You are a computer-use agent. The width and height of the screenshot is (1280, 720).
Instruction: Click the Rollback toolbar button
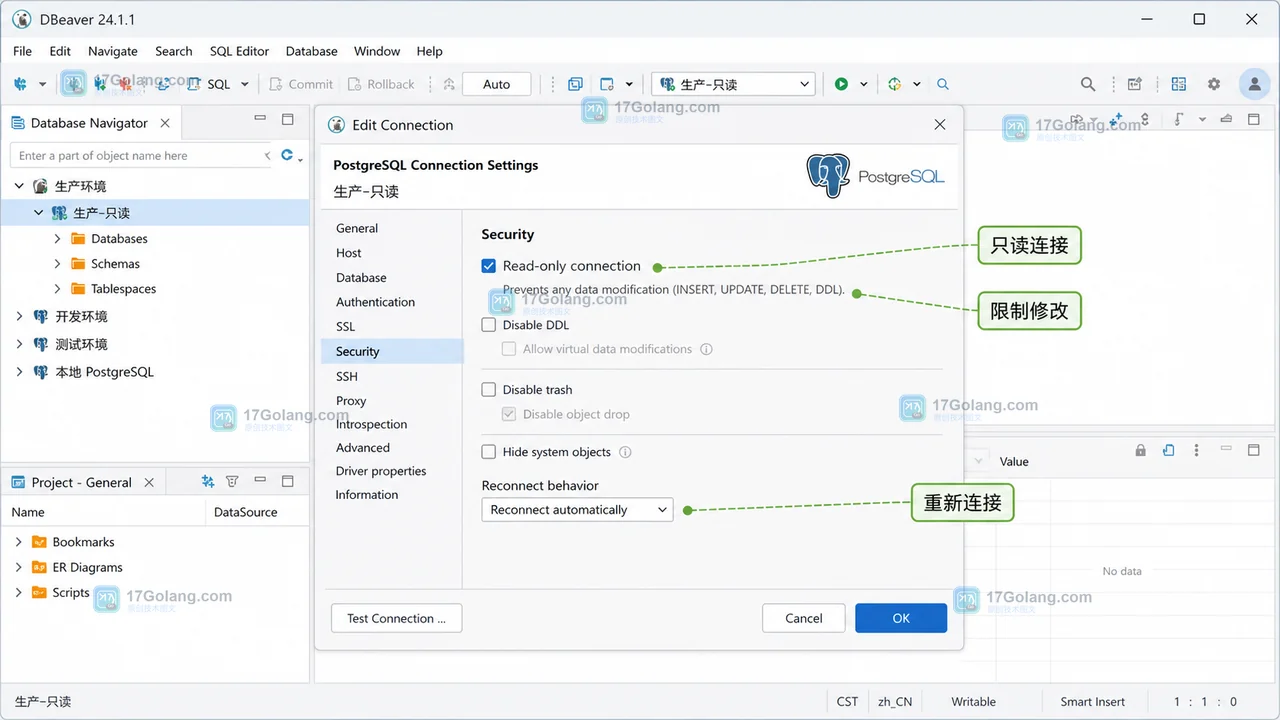point(381,85)
